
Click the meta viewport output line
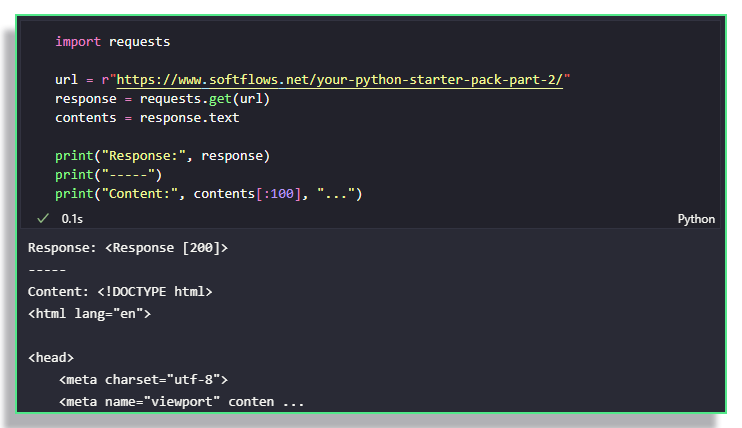[x=180, y=402]
